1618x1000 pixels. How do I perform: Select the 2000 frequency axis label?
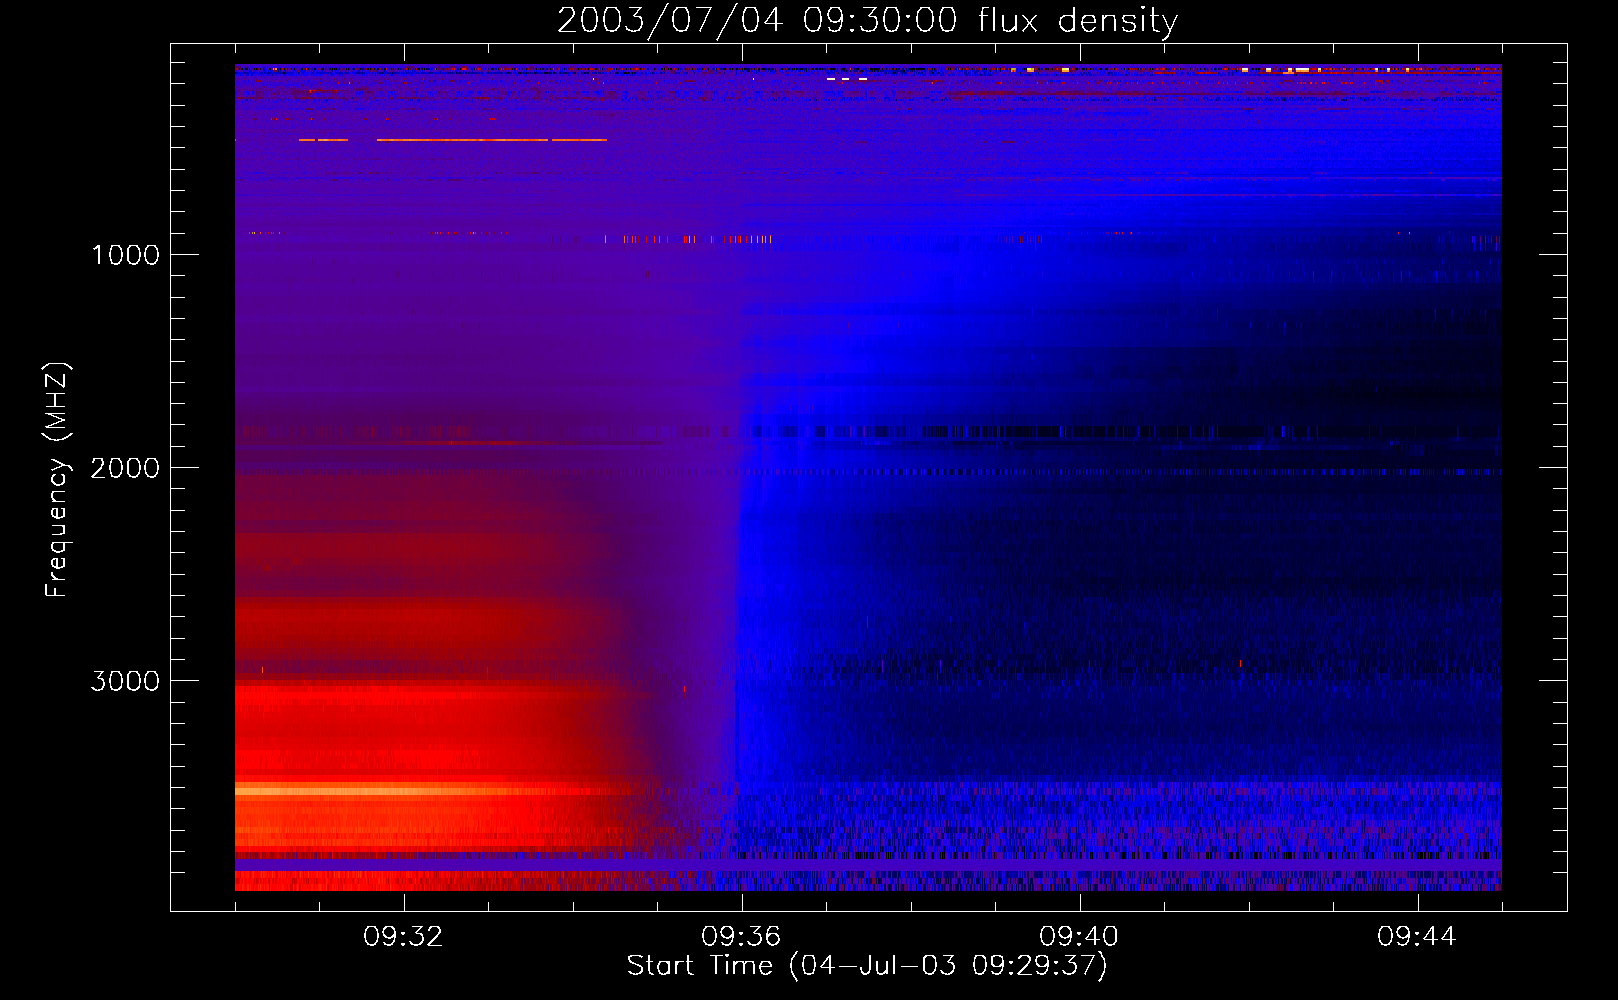tap(125, 468)
